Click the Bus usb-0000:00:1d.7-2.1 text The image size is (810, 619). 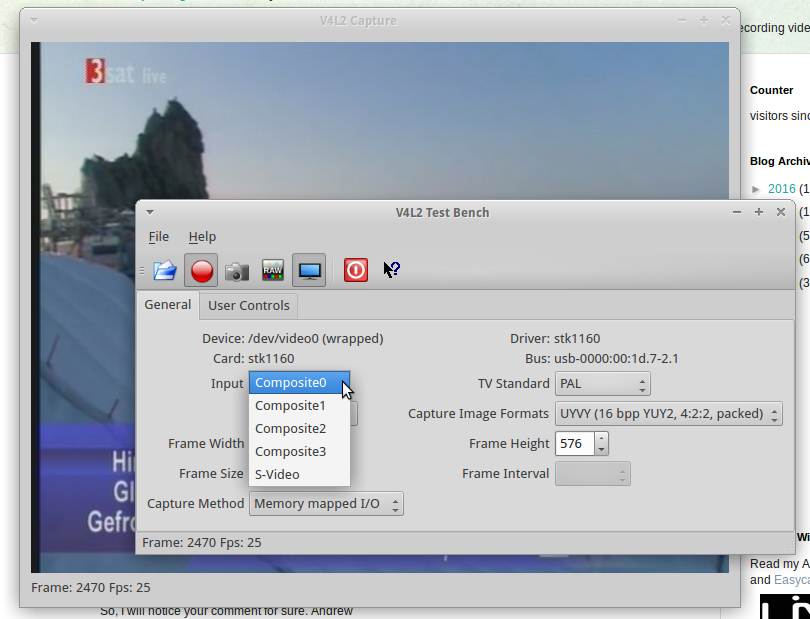click(602, 359)
